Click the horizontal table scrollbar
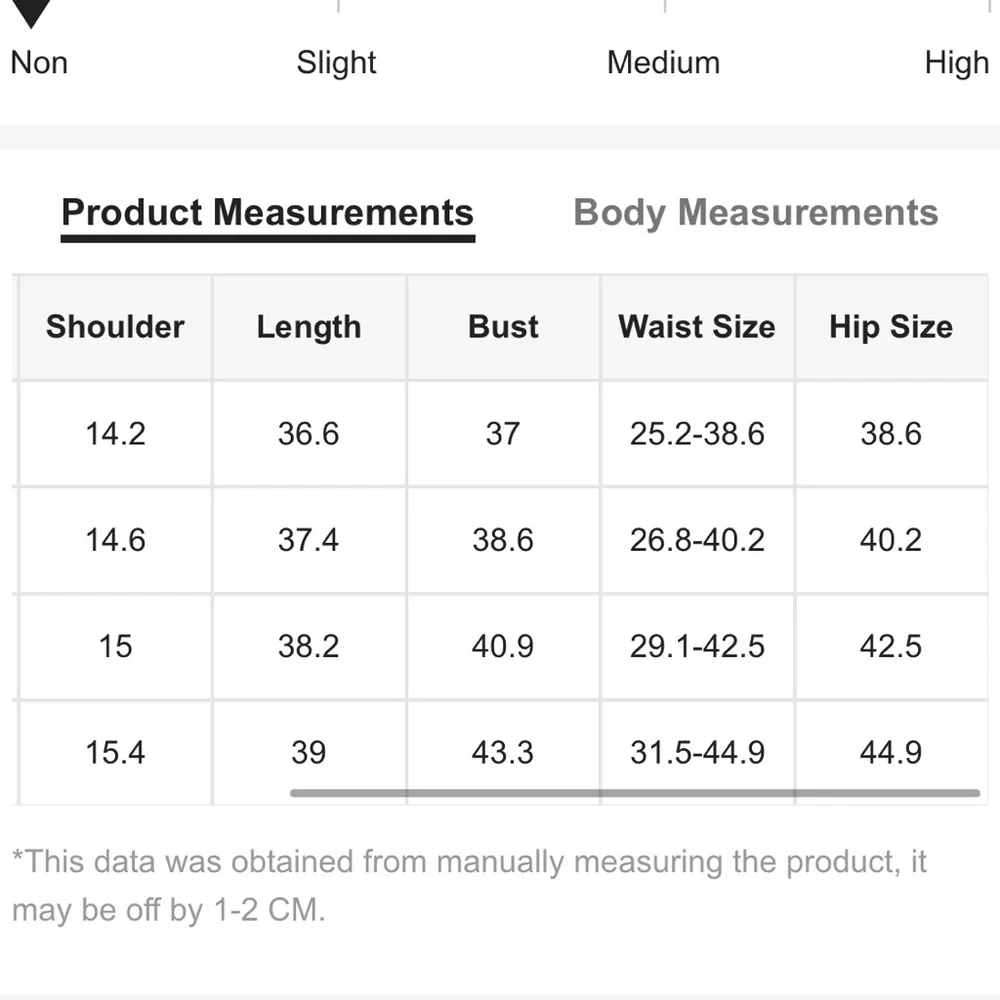Viewport: 1000px width, 1000px height. click(634, 793)
